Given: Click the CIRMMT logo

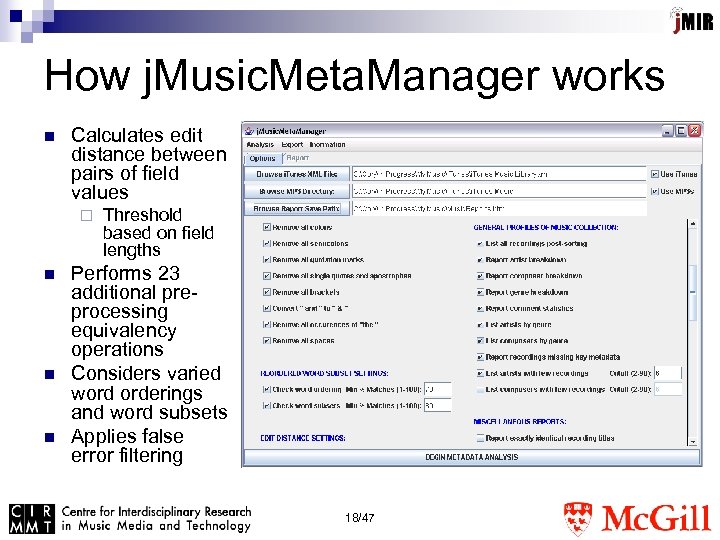Looking at the screenshot, I should (130, 519).
